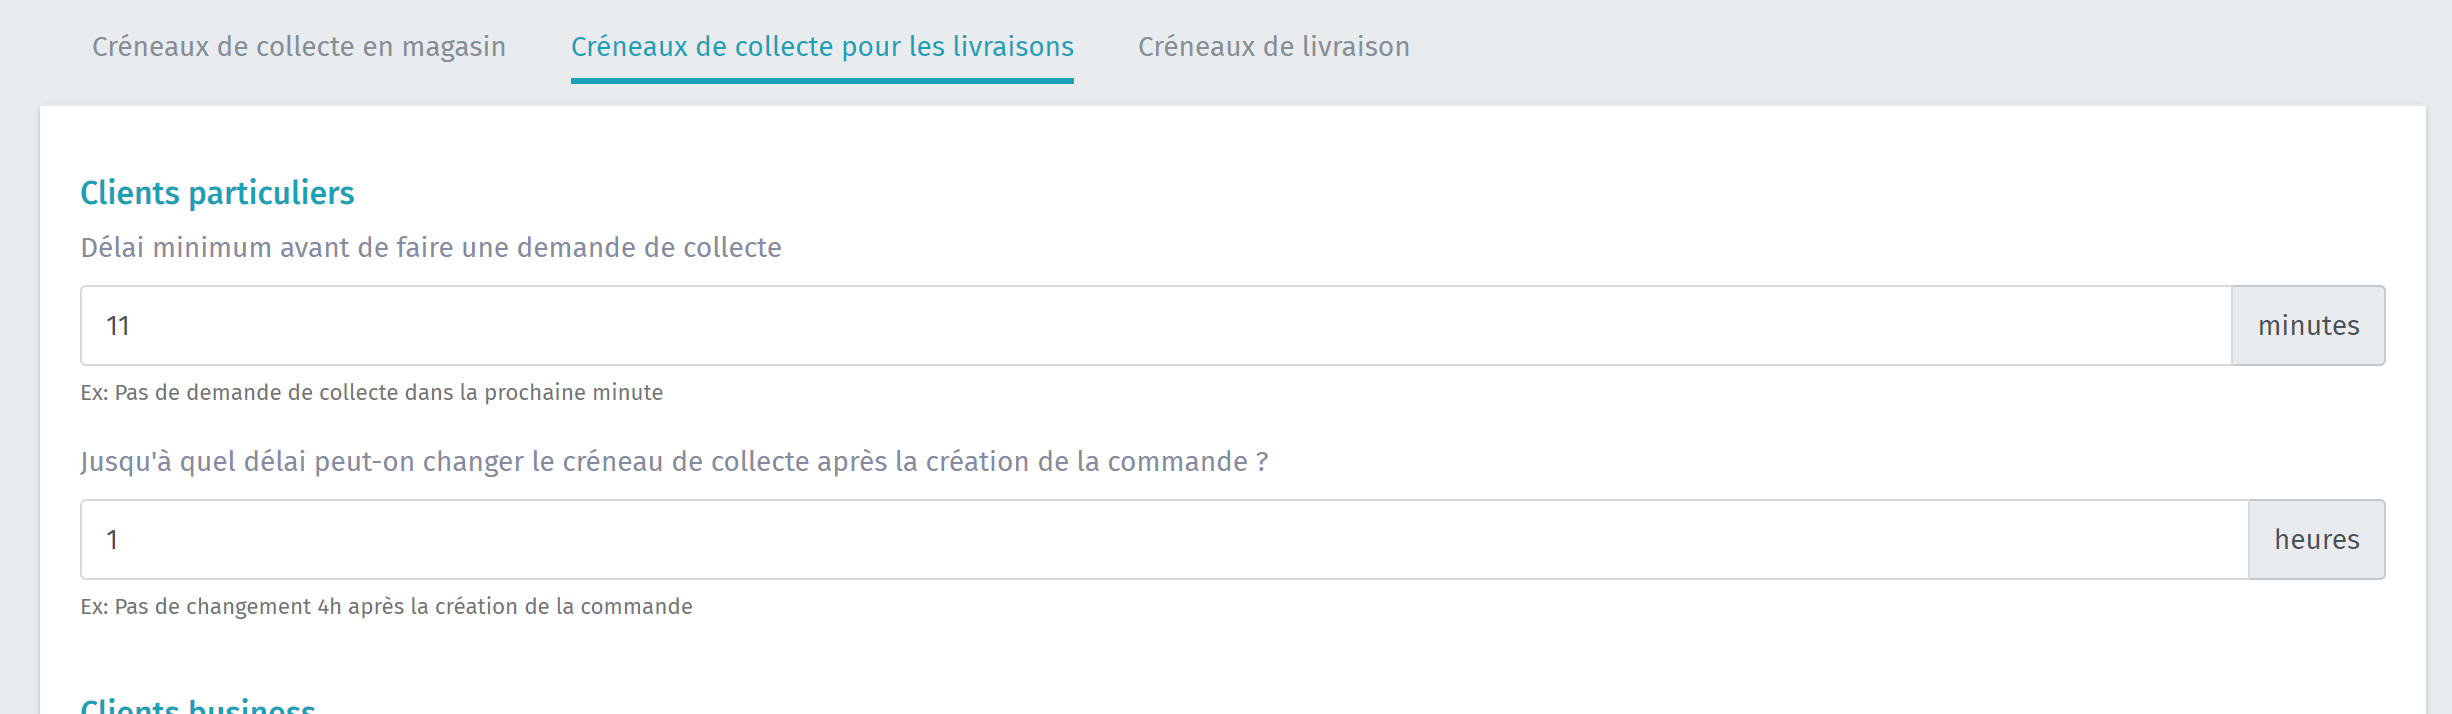Image resolution: width=2452 pixels, height=714 pixels.
Task: Click the Délai minimum avant collecte label
Action: pyautogui.click(x=431, y=248)
